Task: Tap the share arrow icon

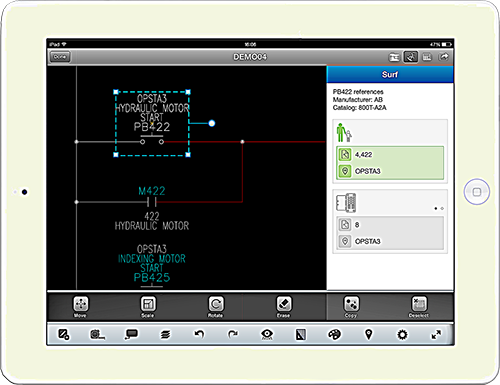Action: [x=443, y=57]
